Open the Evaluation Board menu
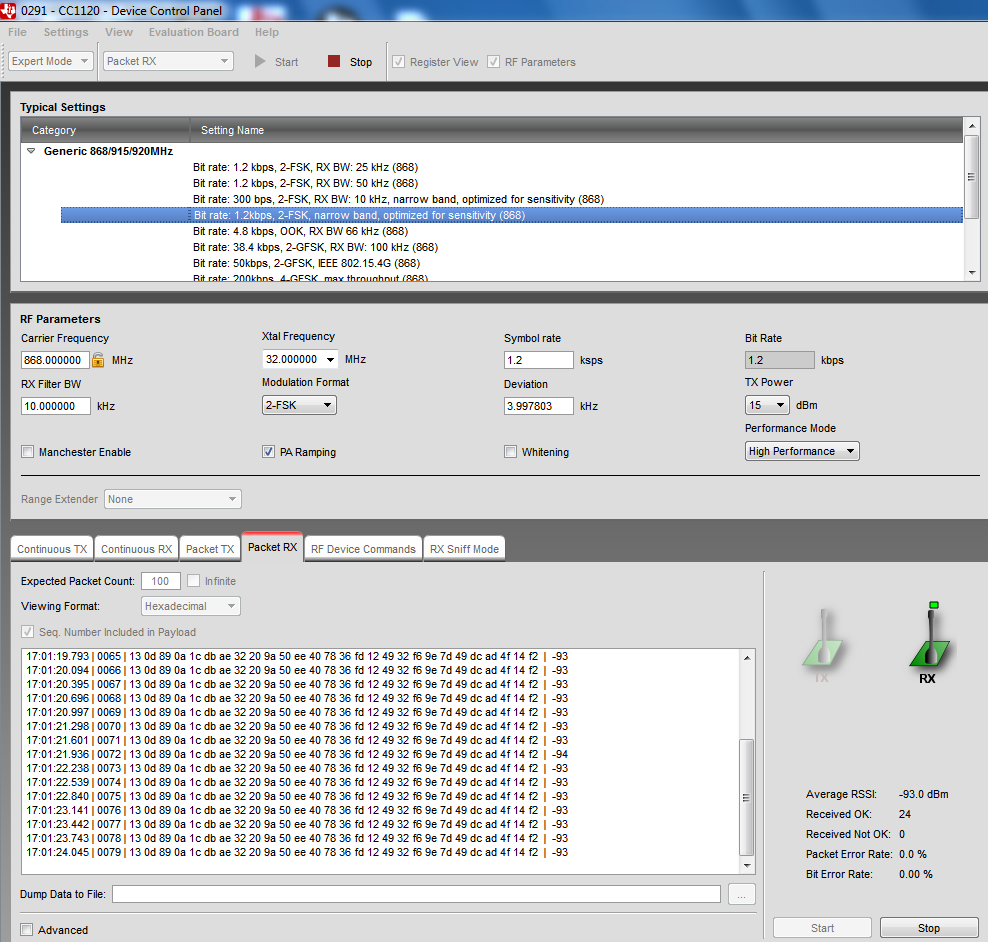This screenshot has width=988, height=942. coord(193,32)
